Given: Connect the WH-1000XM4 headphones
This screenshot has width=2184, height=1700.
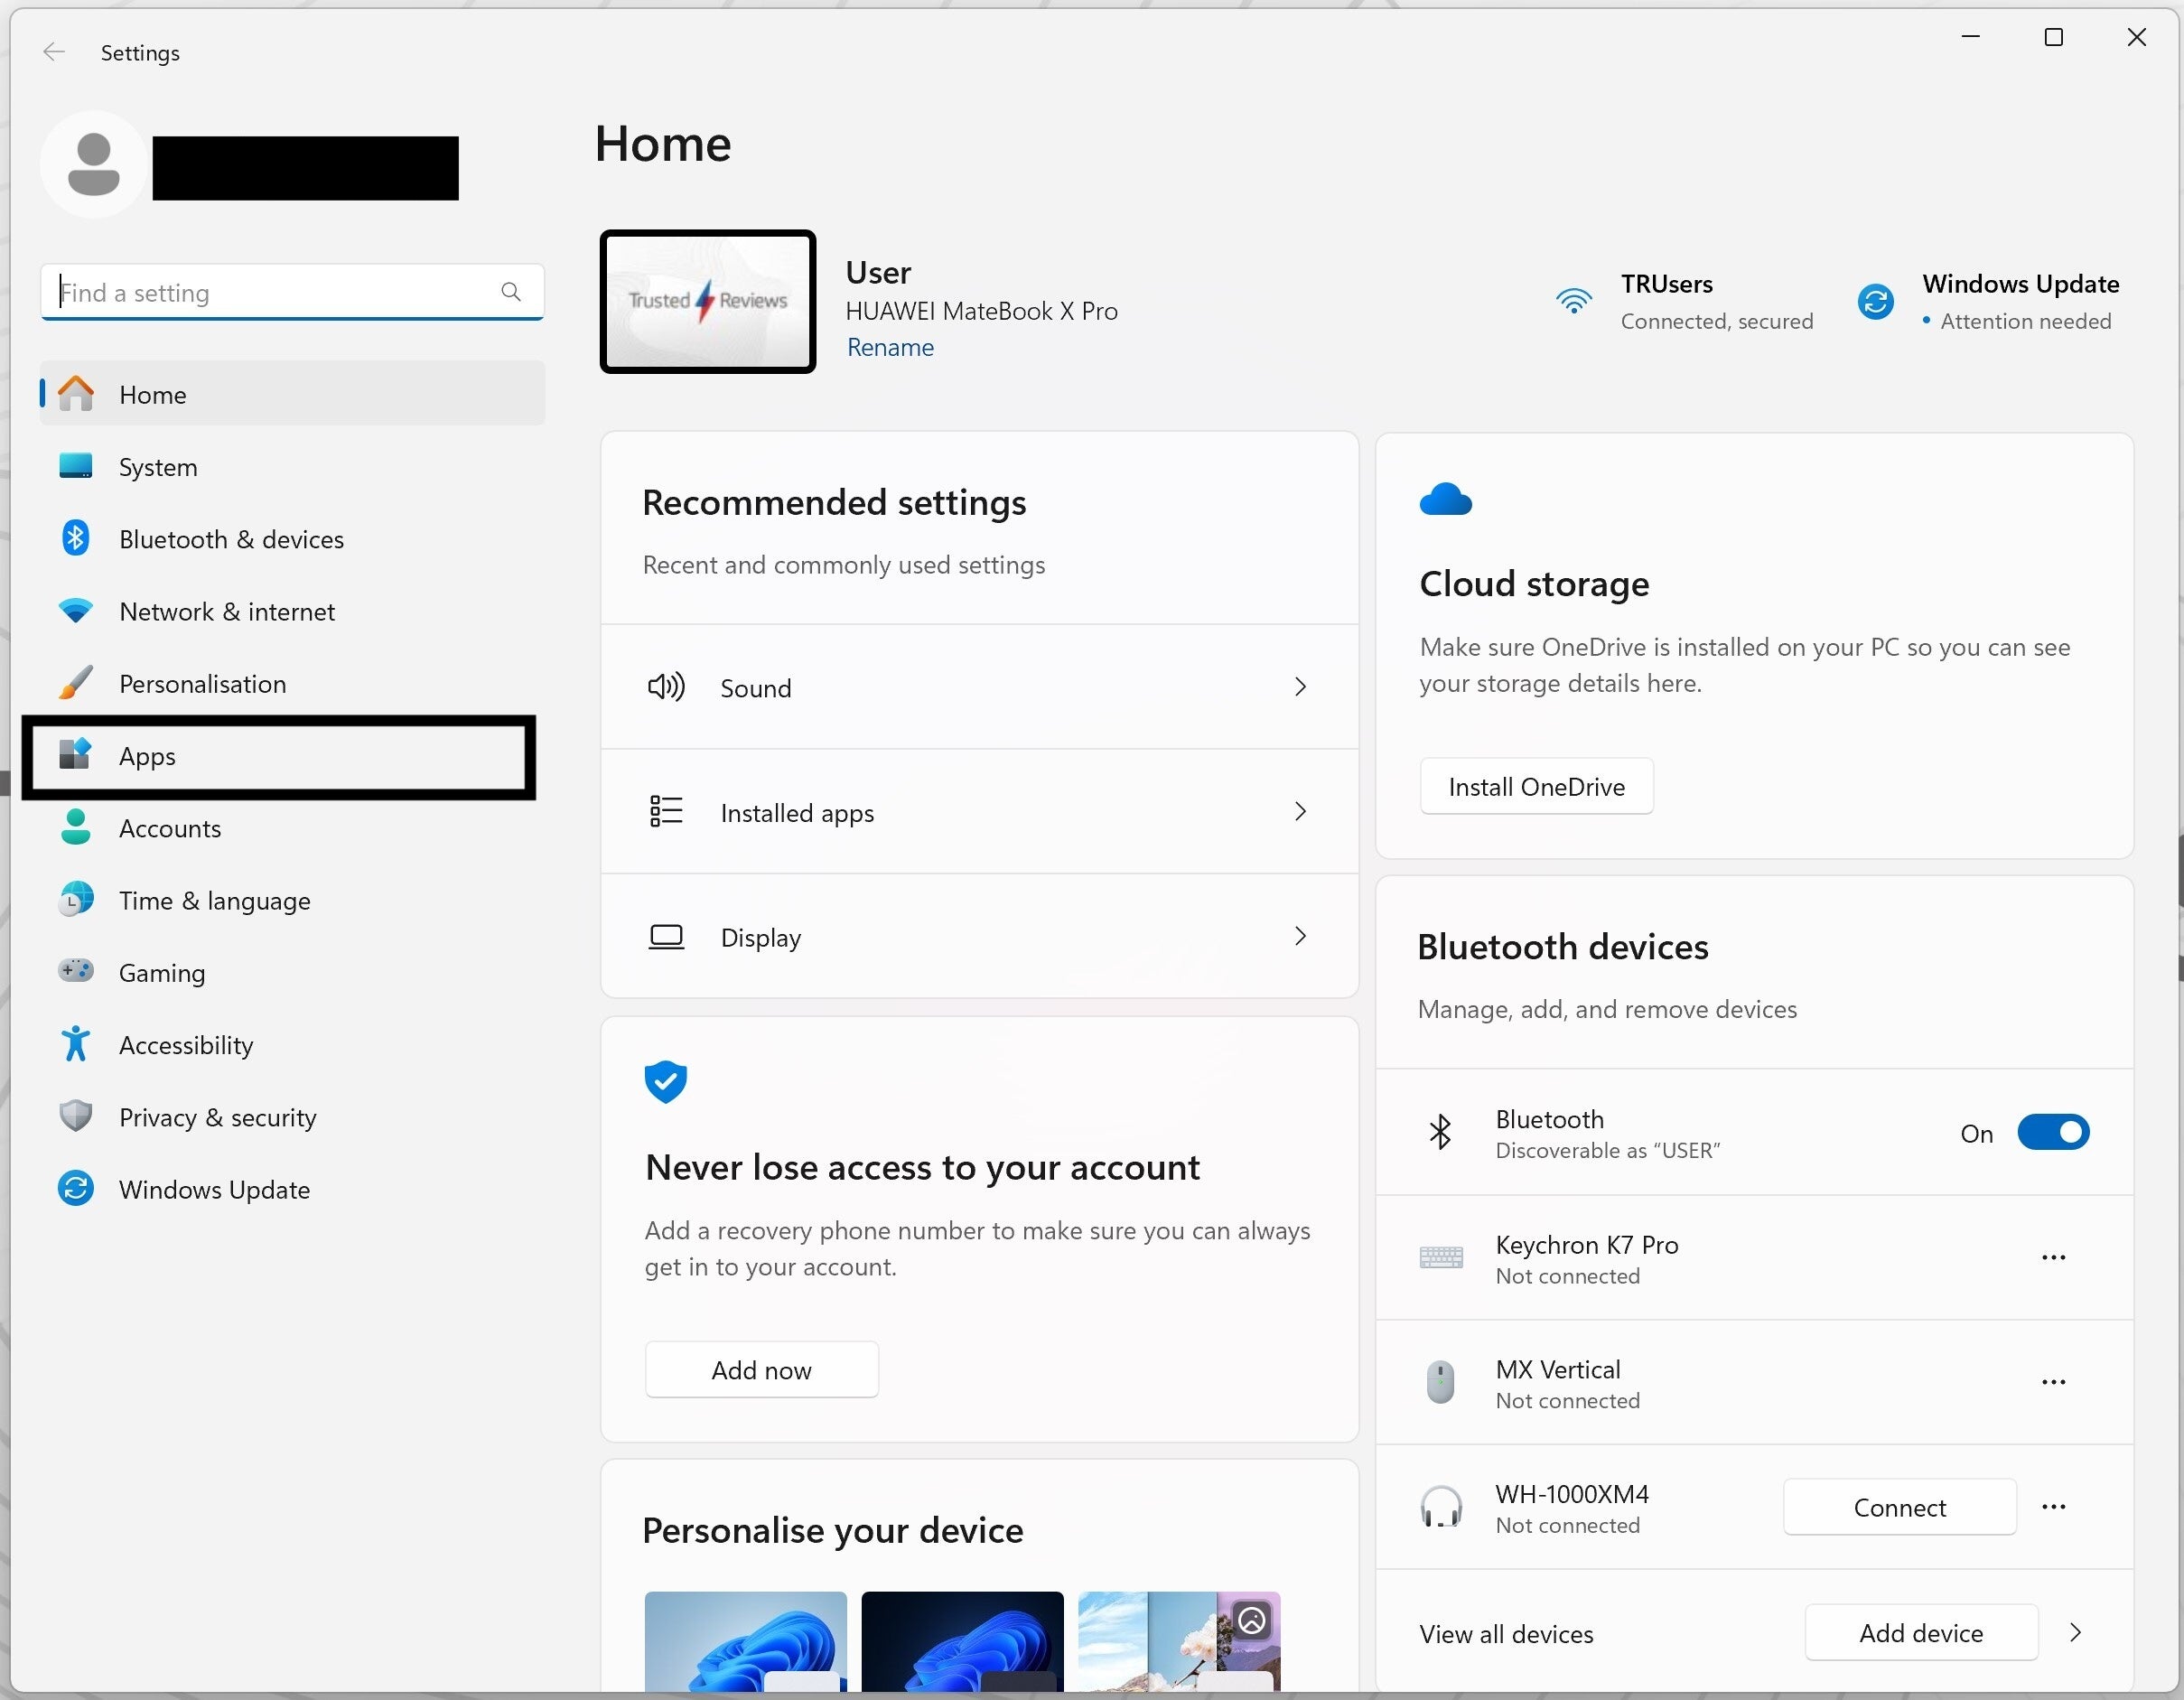Looking at the screenshot, I should [1900, 1507].
